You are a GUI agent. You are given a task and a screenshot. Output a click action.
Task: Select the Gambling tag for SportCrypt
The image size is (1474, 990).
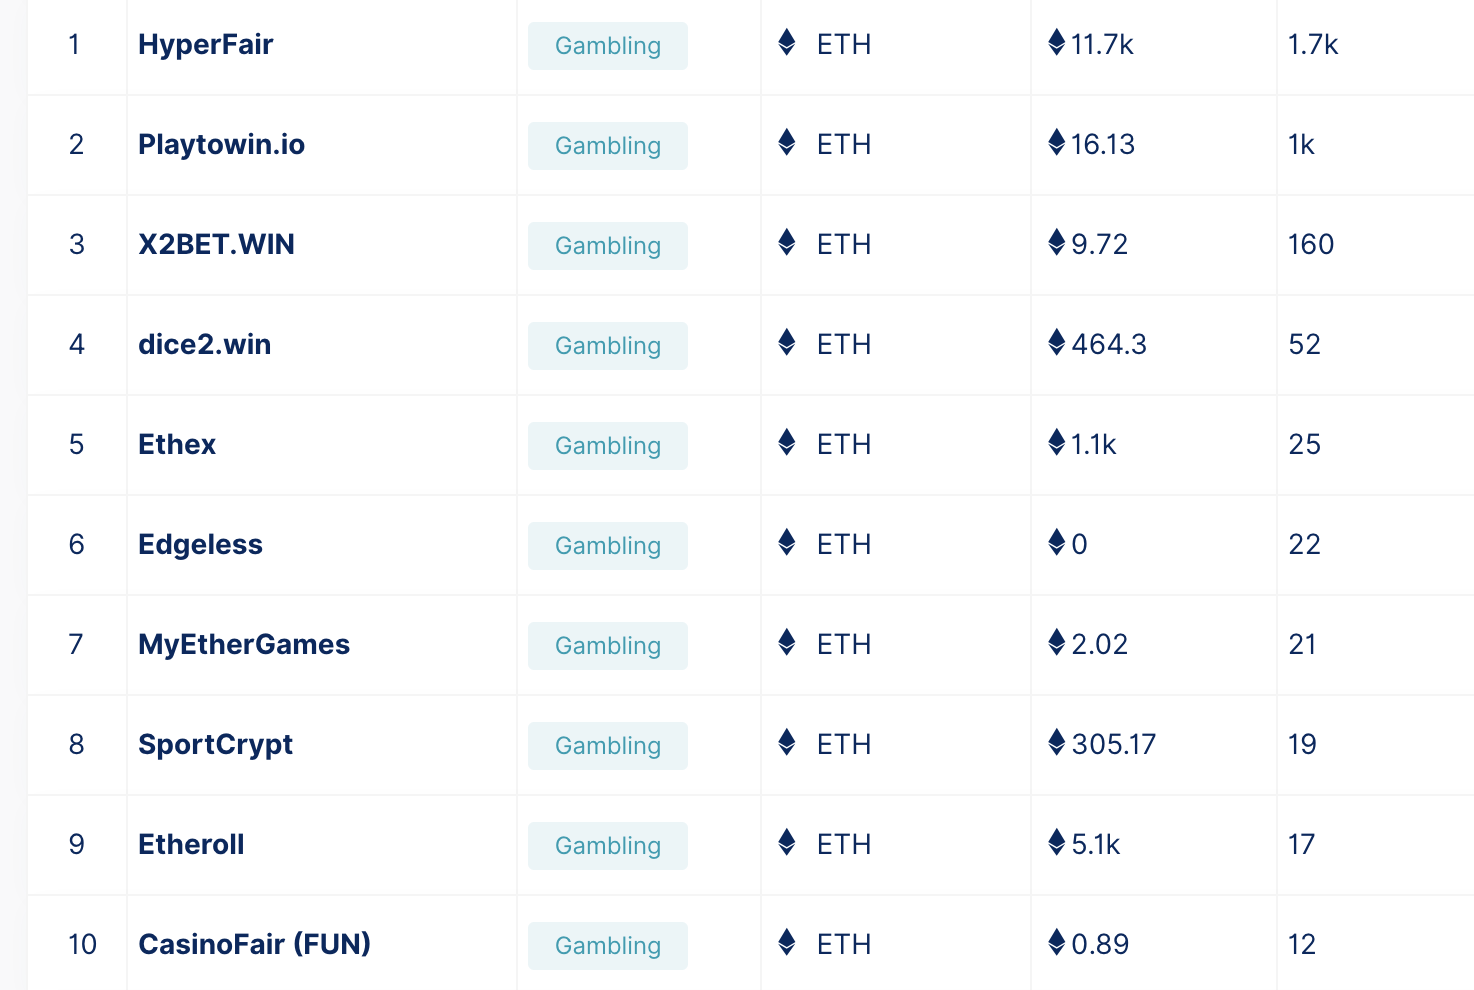click(x=608, y=746)
